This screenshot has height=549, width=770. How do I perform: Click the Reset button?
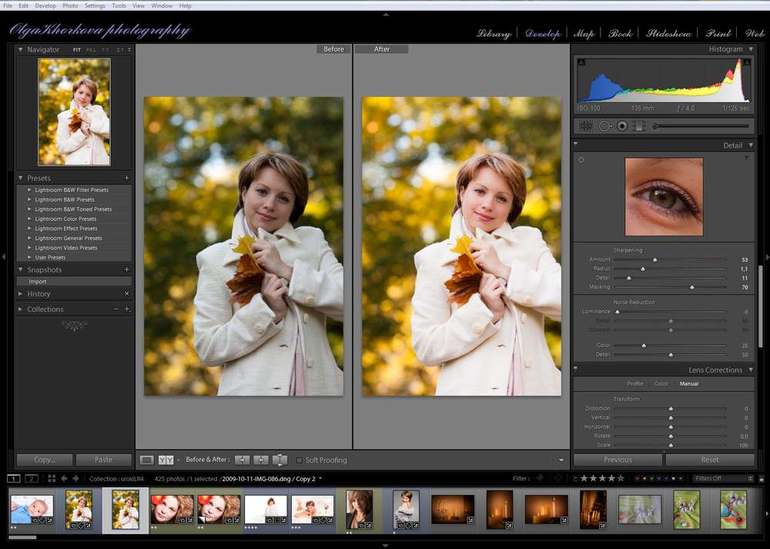click(x=709, y=460)
